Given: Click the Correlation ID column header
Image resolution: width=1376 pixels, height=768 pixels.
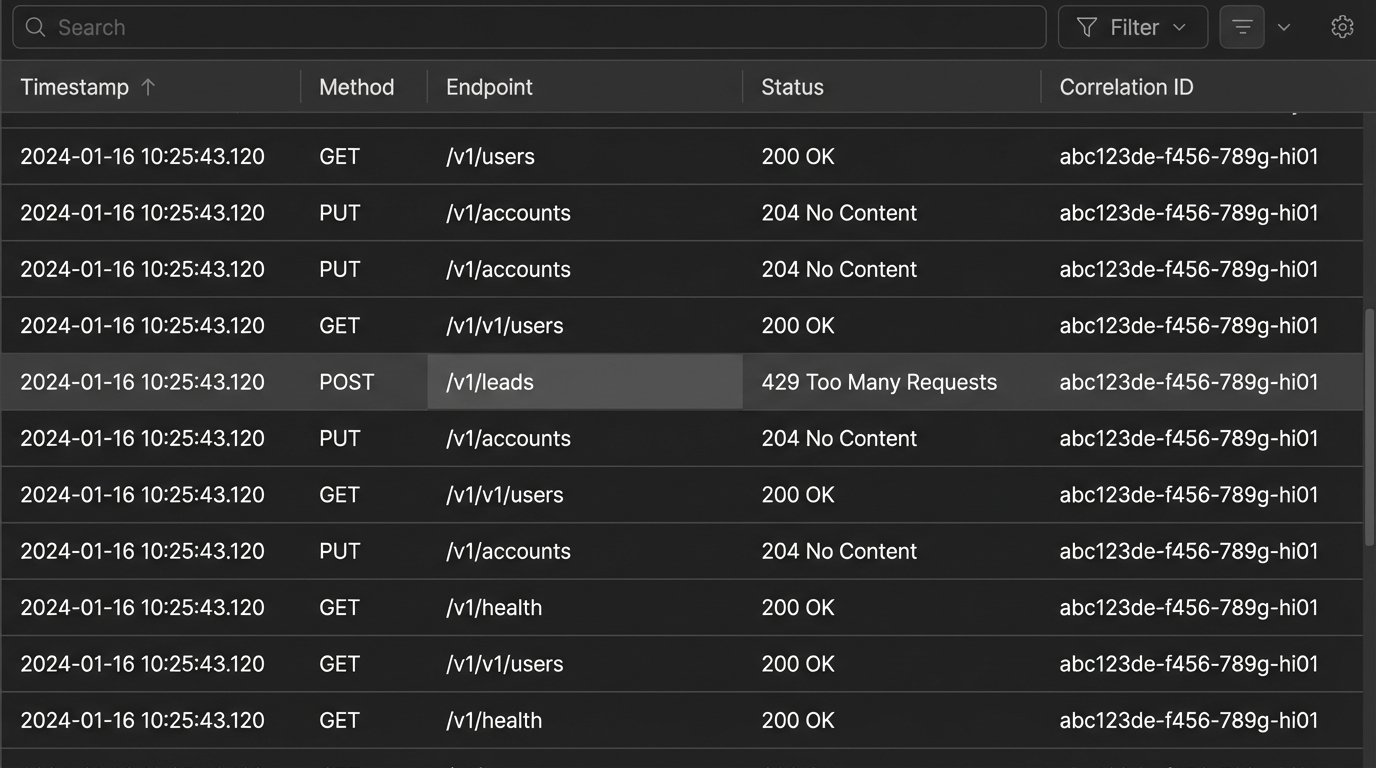Looking at the screenshot, I should tap(1126, 87).
